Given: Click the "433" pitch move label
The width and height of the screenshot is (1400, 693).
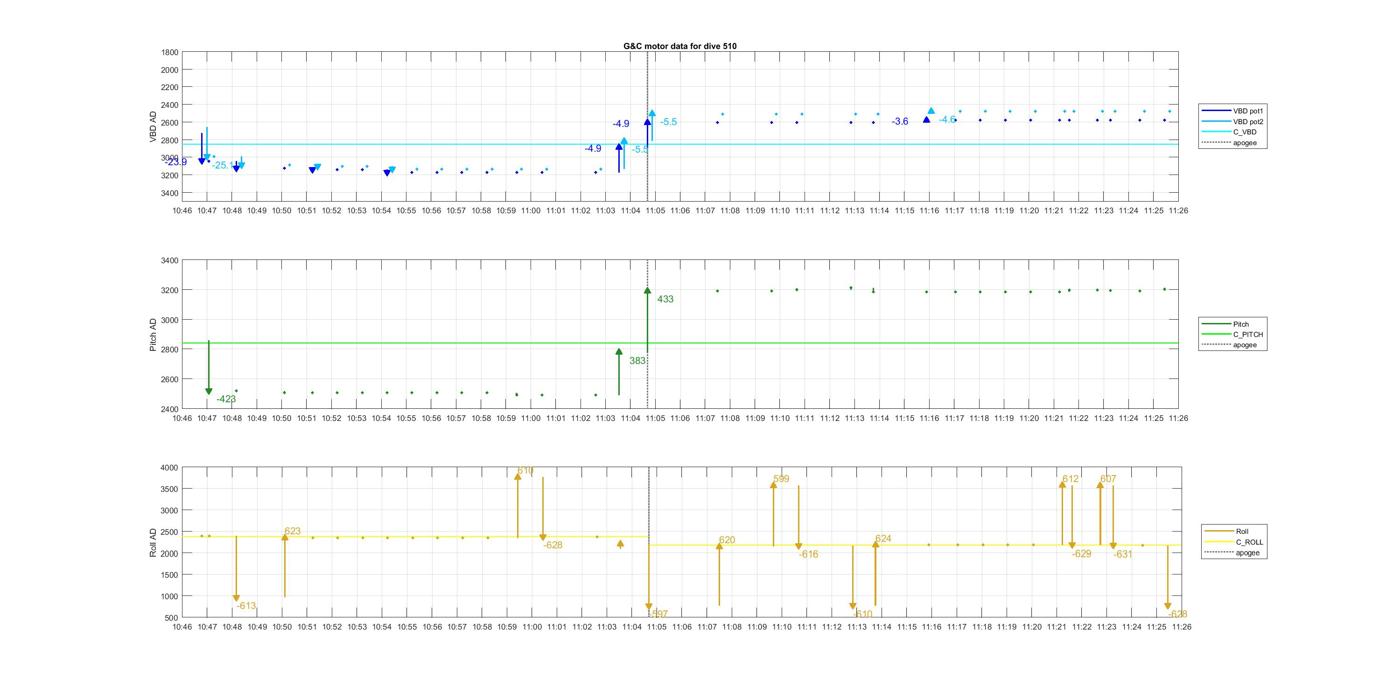Looking at the screenshot, I should 665,299.
